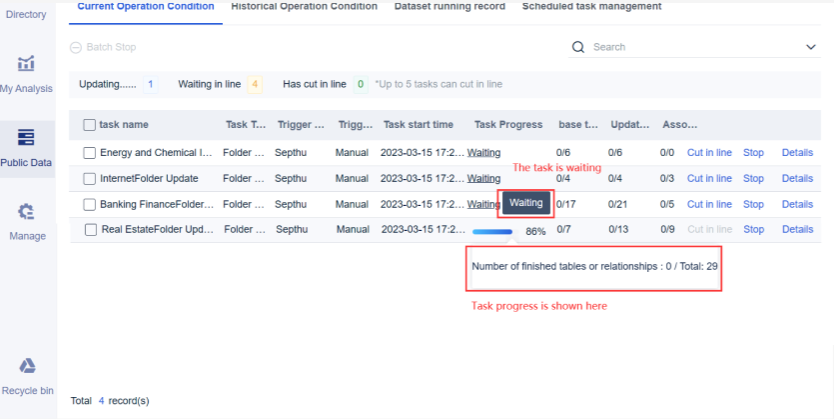The image size is (834, 419).
Task: Open the Dataset running record tab
Action: 449,7
